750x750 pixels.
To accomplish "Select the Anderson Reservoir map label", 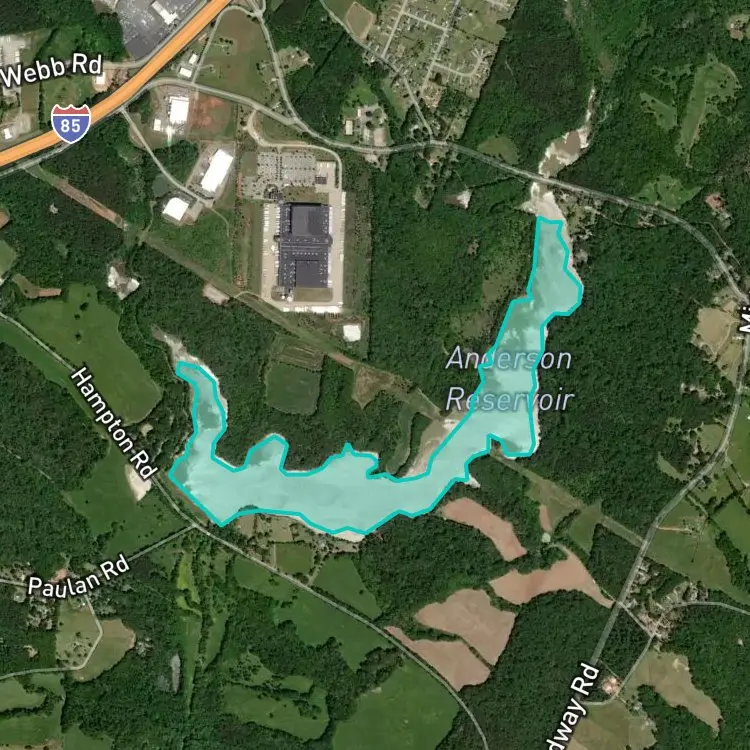I will 509,379.
